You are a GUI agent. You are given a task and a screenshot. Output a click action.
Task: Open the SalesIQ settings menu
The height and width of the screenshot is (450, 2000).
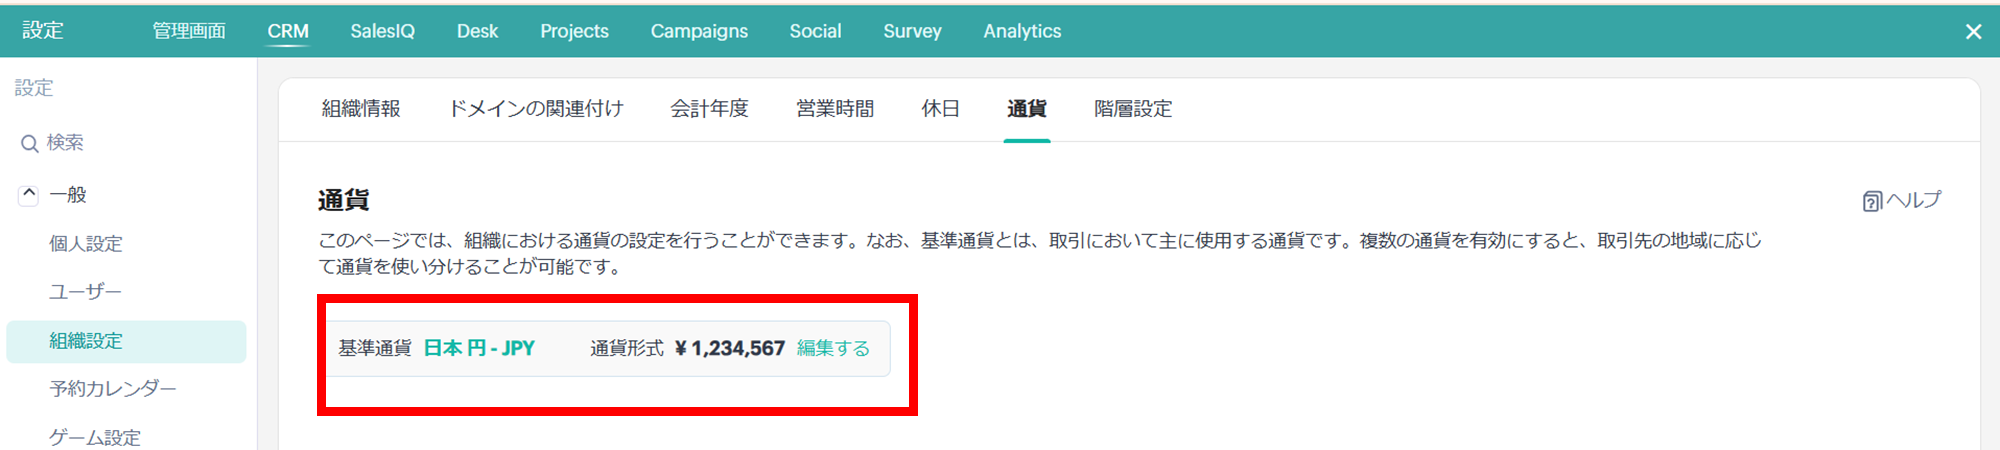(x=382, y=31)
